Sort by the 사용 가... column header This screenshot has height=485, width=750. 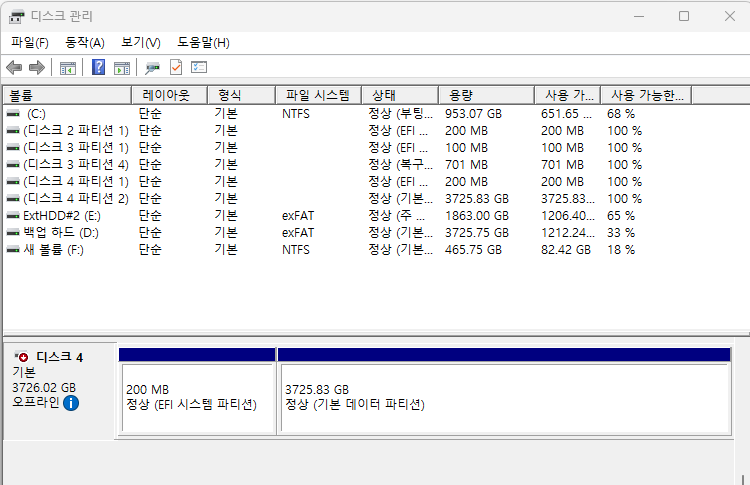568,95
